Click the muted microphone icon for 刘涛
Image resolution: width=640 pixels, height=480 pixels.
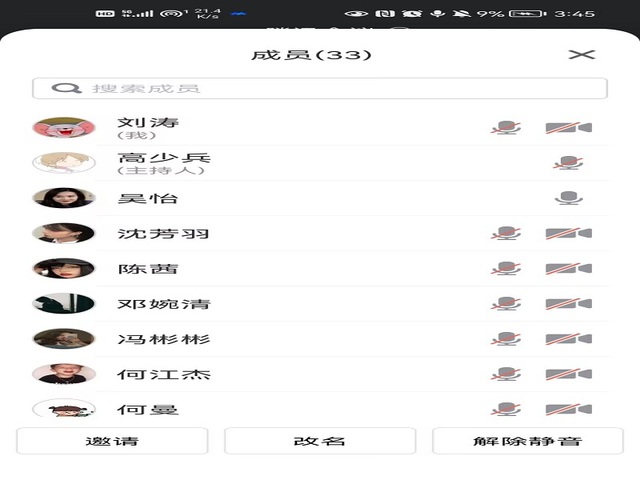[x=506, y=128]
